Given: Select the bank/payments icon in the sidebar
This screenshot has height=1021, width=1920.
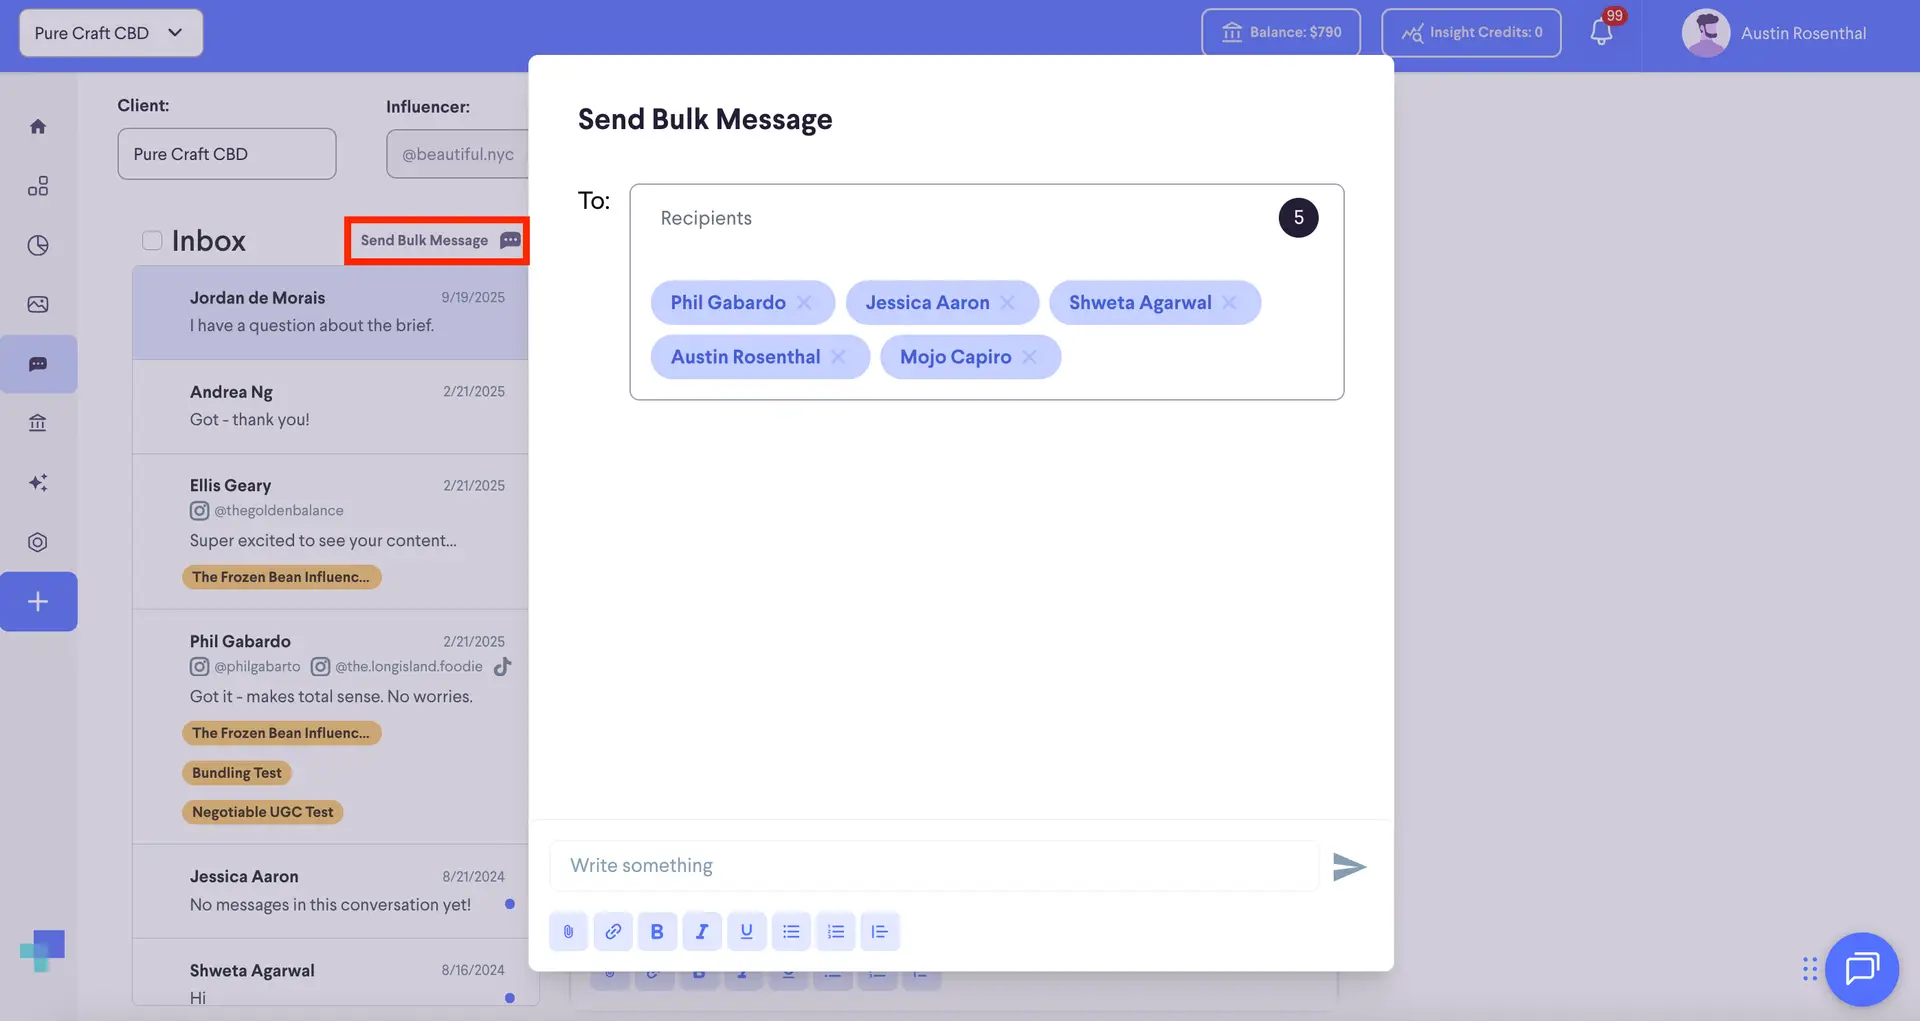Looking at the screenshot, I should point(38,422).
